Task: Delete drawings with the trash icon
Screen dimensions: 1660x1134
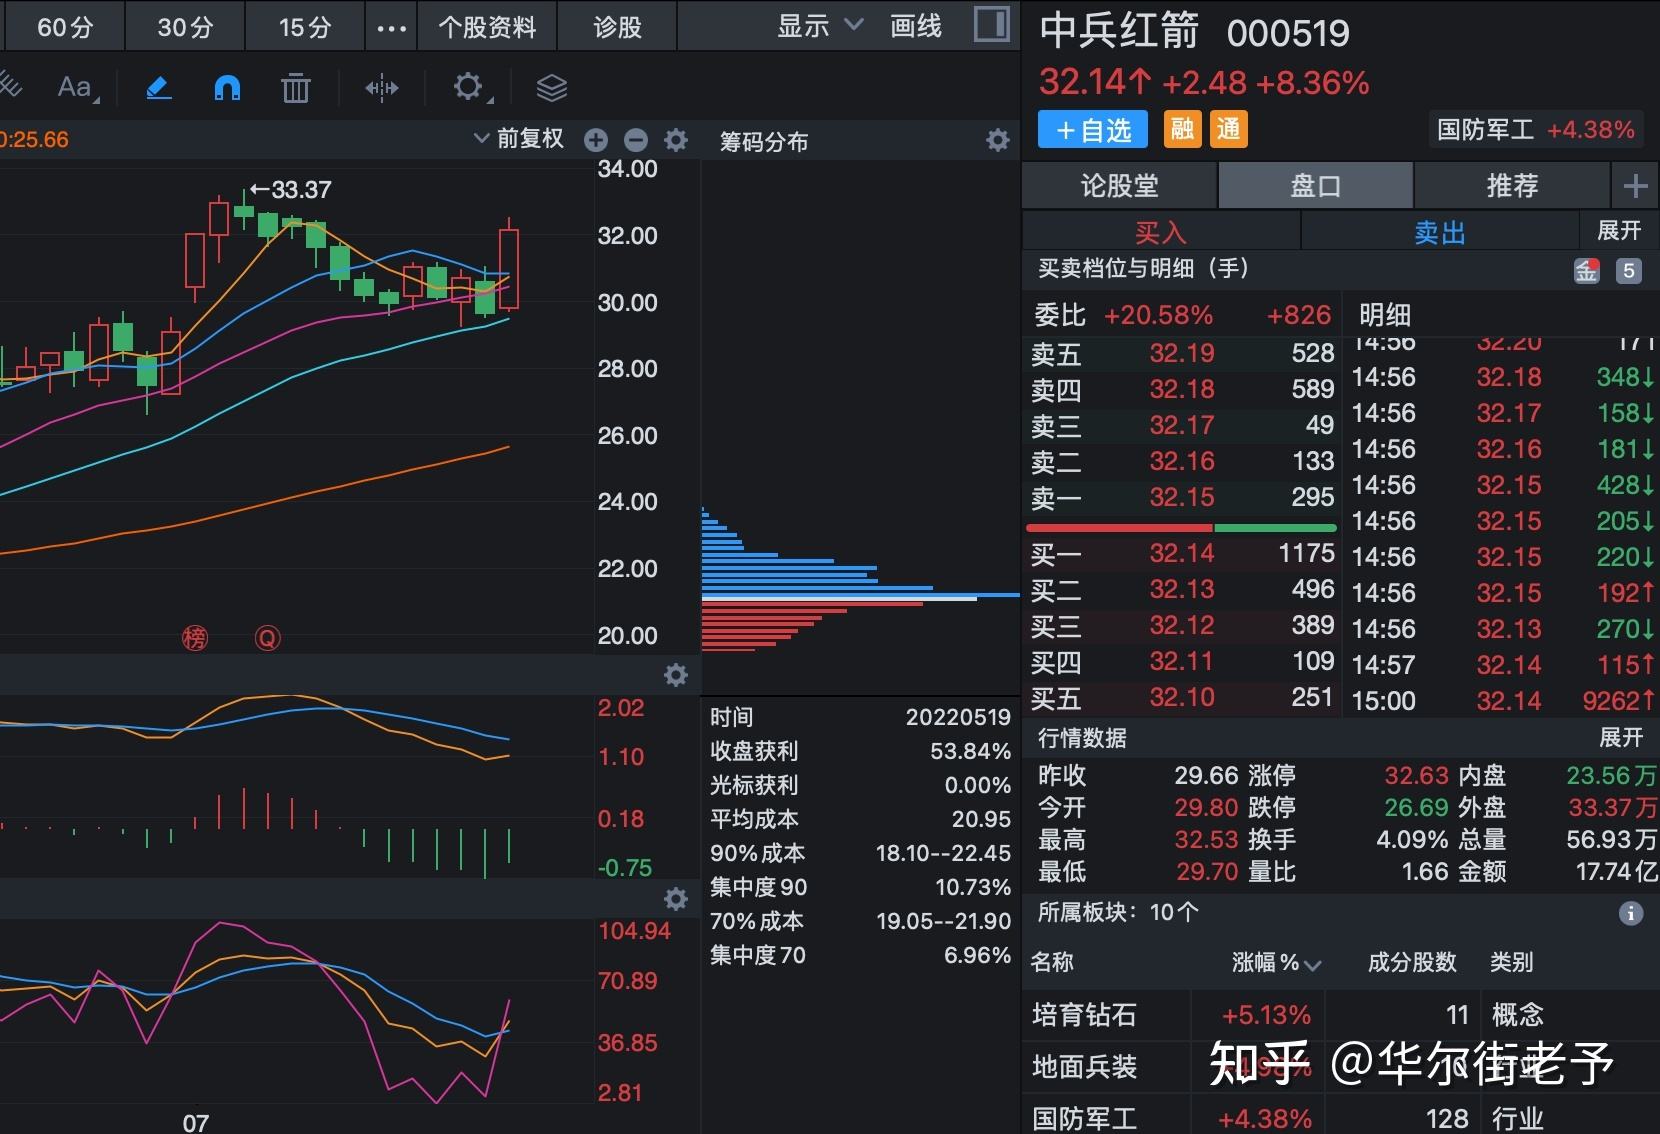Action: point(296,88)
